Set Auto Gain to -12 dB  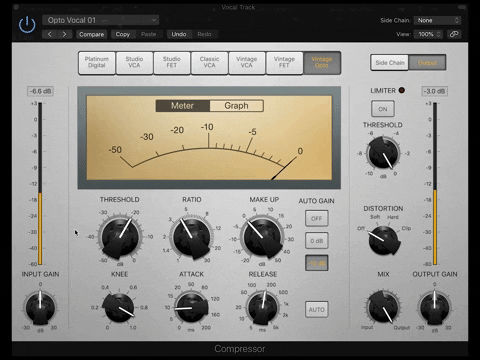tap(317, 263)
